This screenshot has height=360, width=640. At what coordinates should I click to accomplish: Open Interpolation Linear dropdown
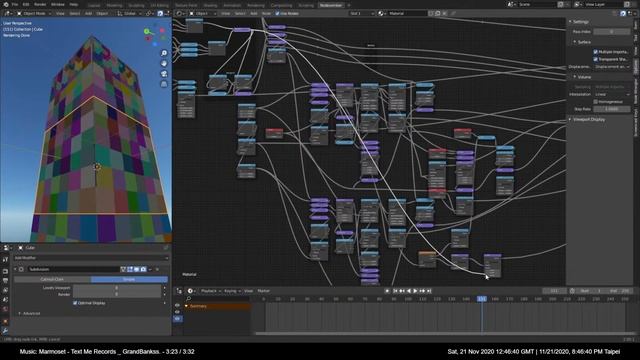612,94
